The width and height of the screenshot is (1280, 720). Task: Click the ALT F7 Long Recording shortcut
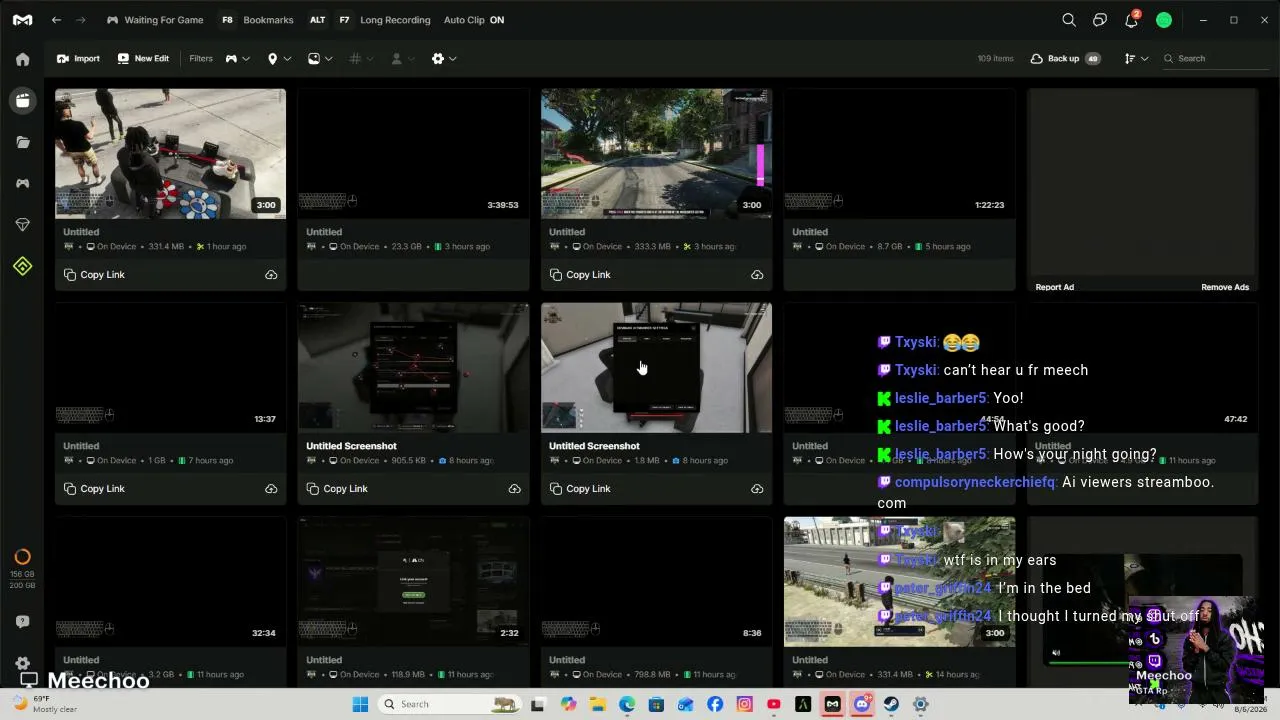[369, 20]
